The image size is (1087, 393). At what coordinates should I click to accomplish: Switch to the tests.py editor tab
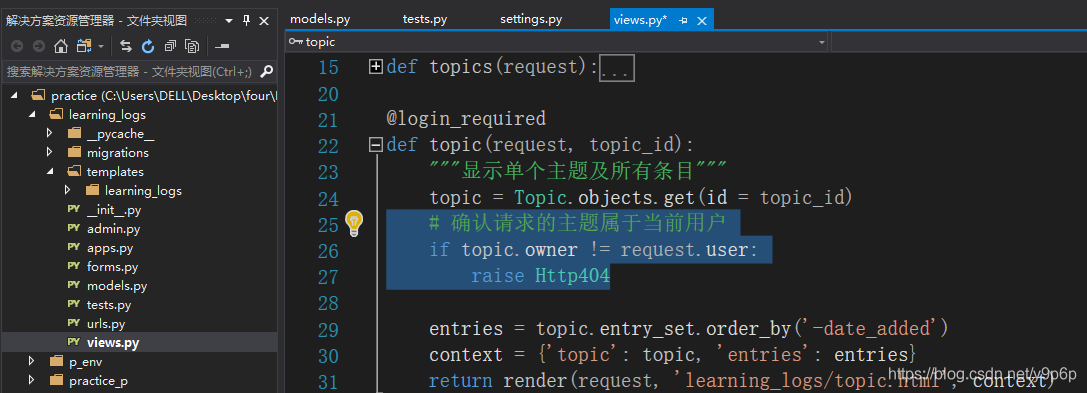(425, 19)
